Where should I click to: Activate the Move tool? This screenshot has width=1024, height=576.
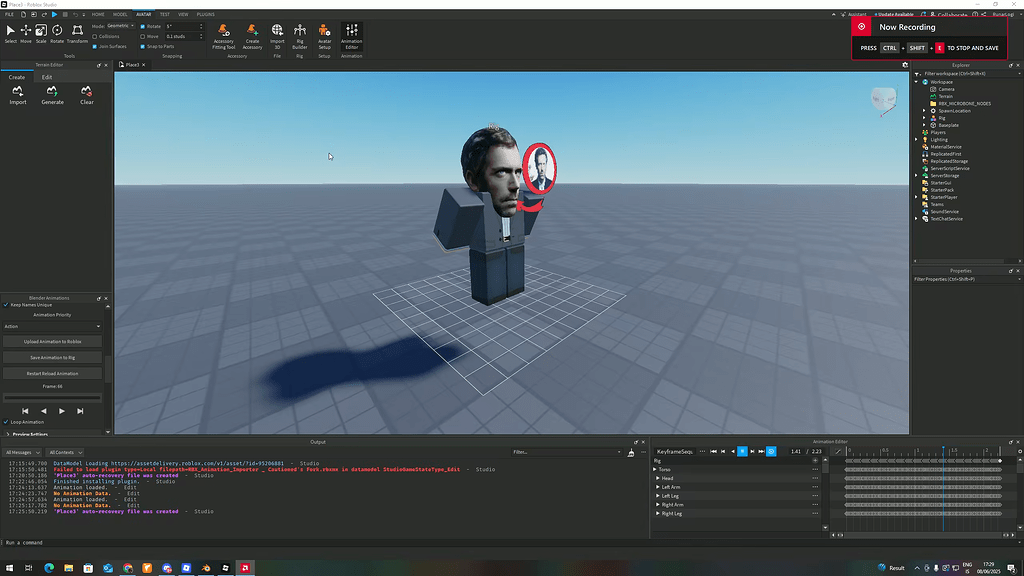pyautogui.click(x=25, y=34)
